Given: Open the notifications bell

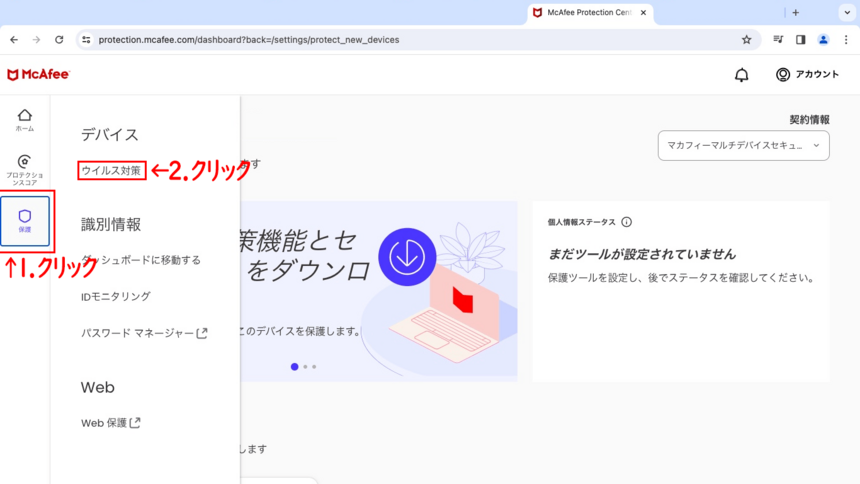Looking at the screenshot, I should [742, 75].
